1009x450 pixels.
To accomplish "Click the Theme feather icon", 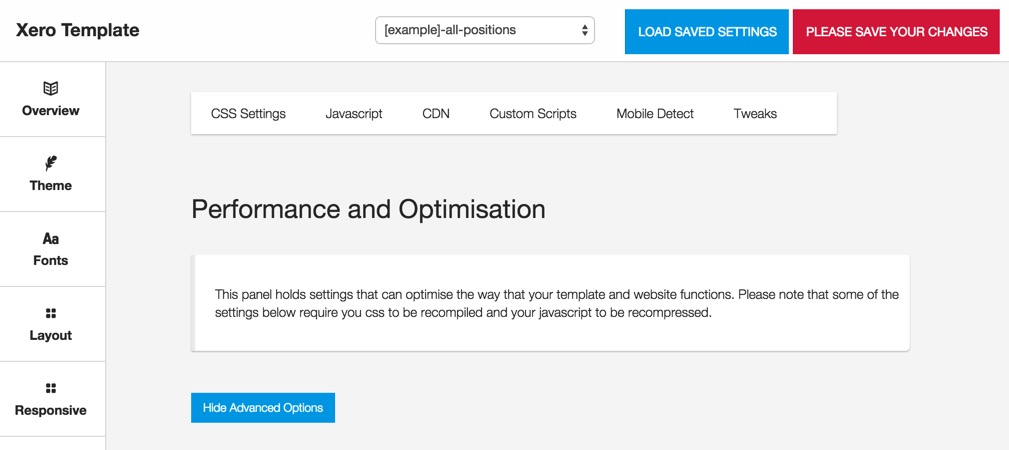I will [50, 163].
